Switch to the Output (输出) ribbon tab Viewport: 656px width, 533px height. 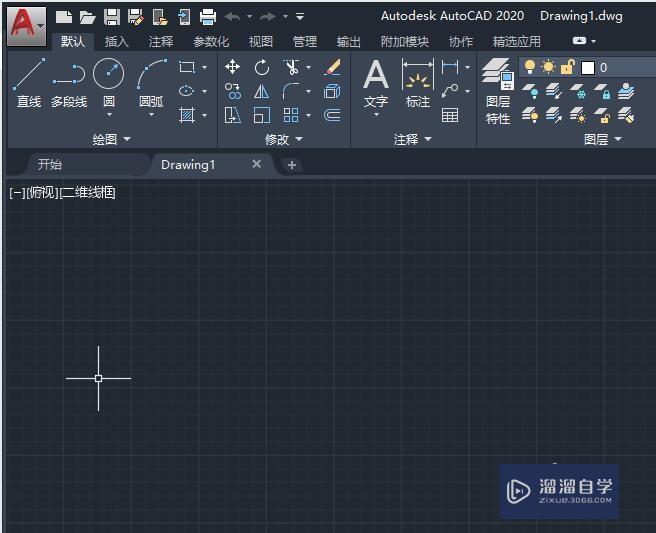coord(348,41)
